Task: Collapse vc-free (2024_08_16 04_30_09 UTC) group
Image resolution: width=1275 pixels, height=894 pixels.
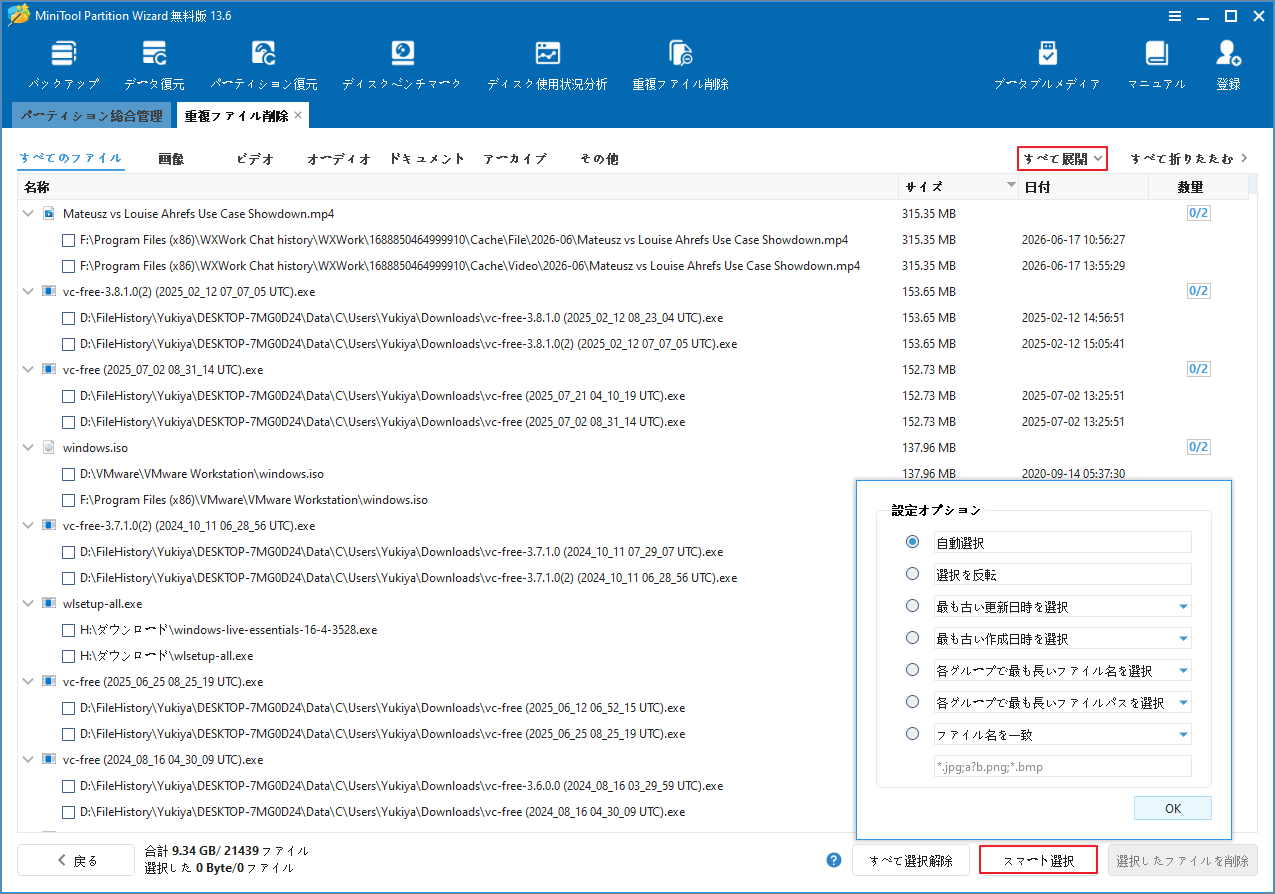Action: point(28,760)
